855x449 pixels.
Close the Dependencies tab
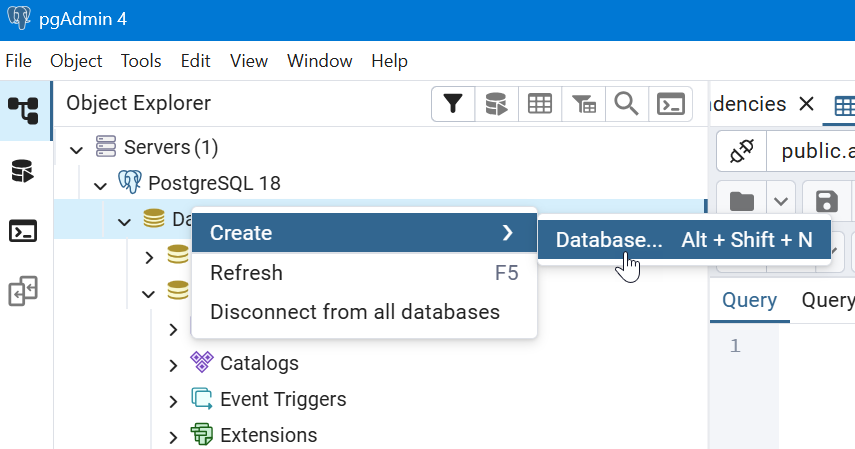click(806, 104)
